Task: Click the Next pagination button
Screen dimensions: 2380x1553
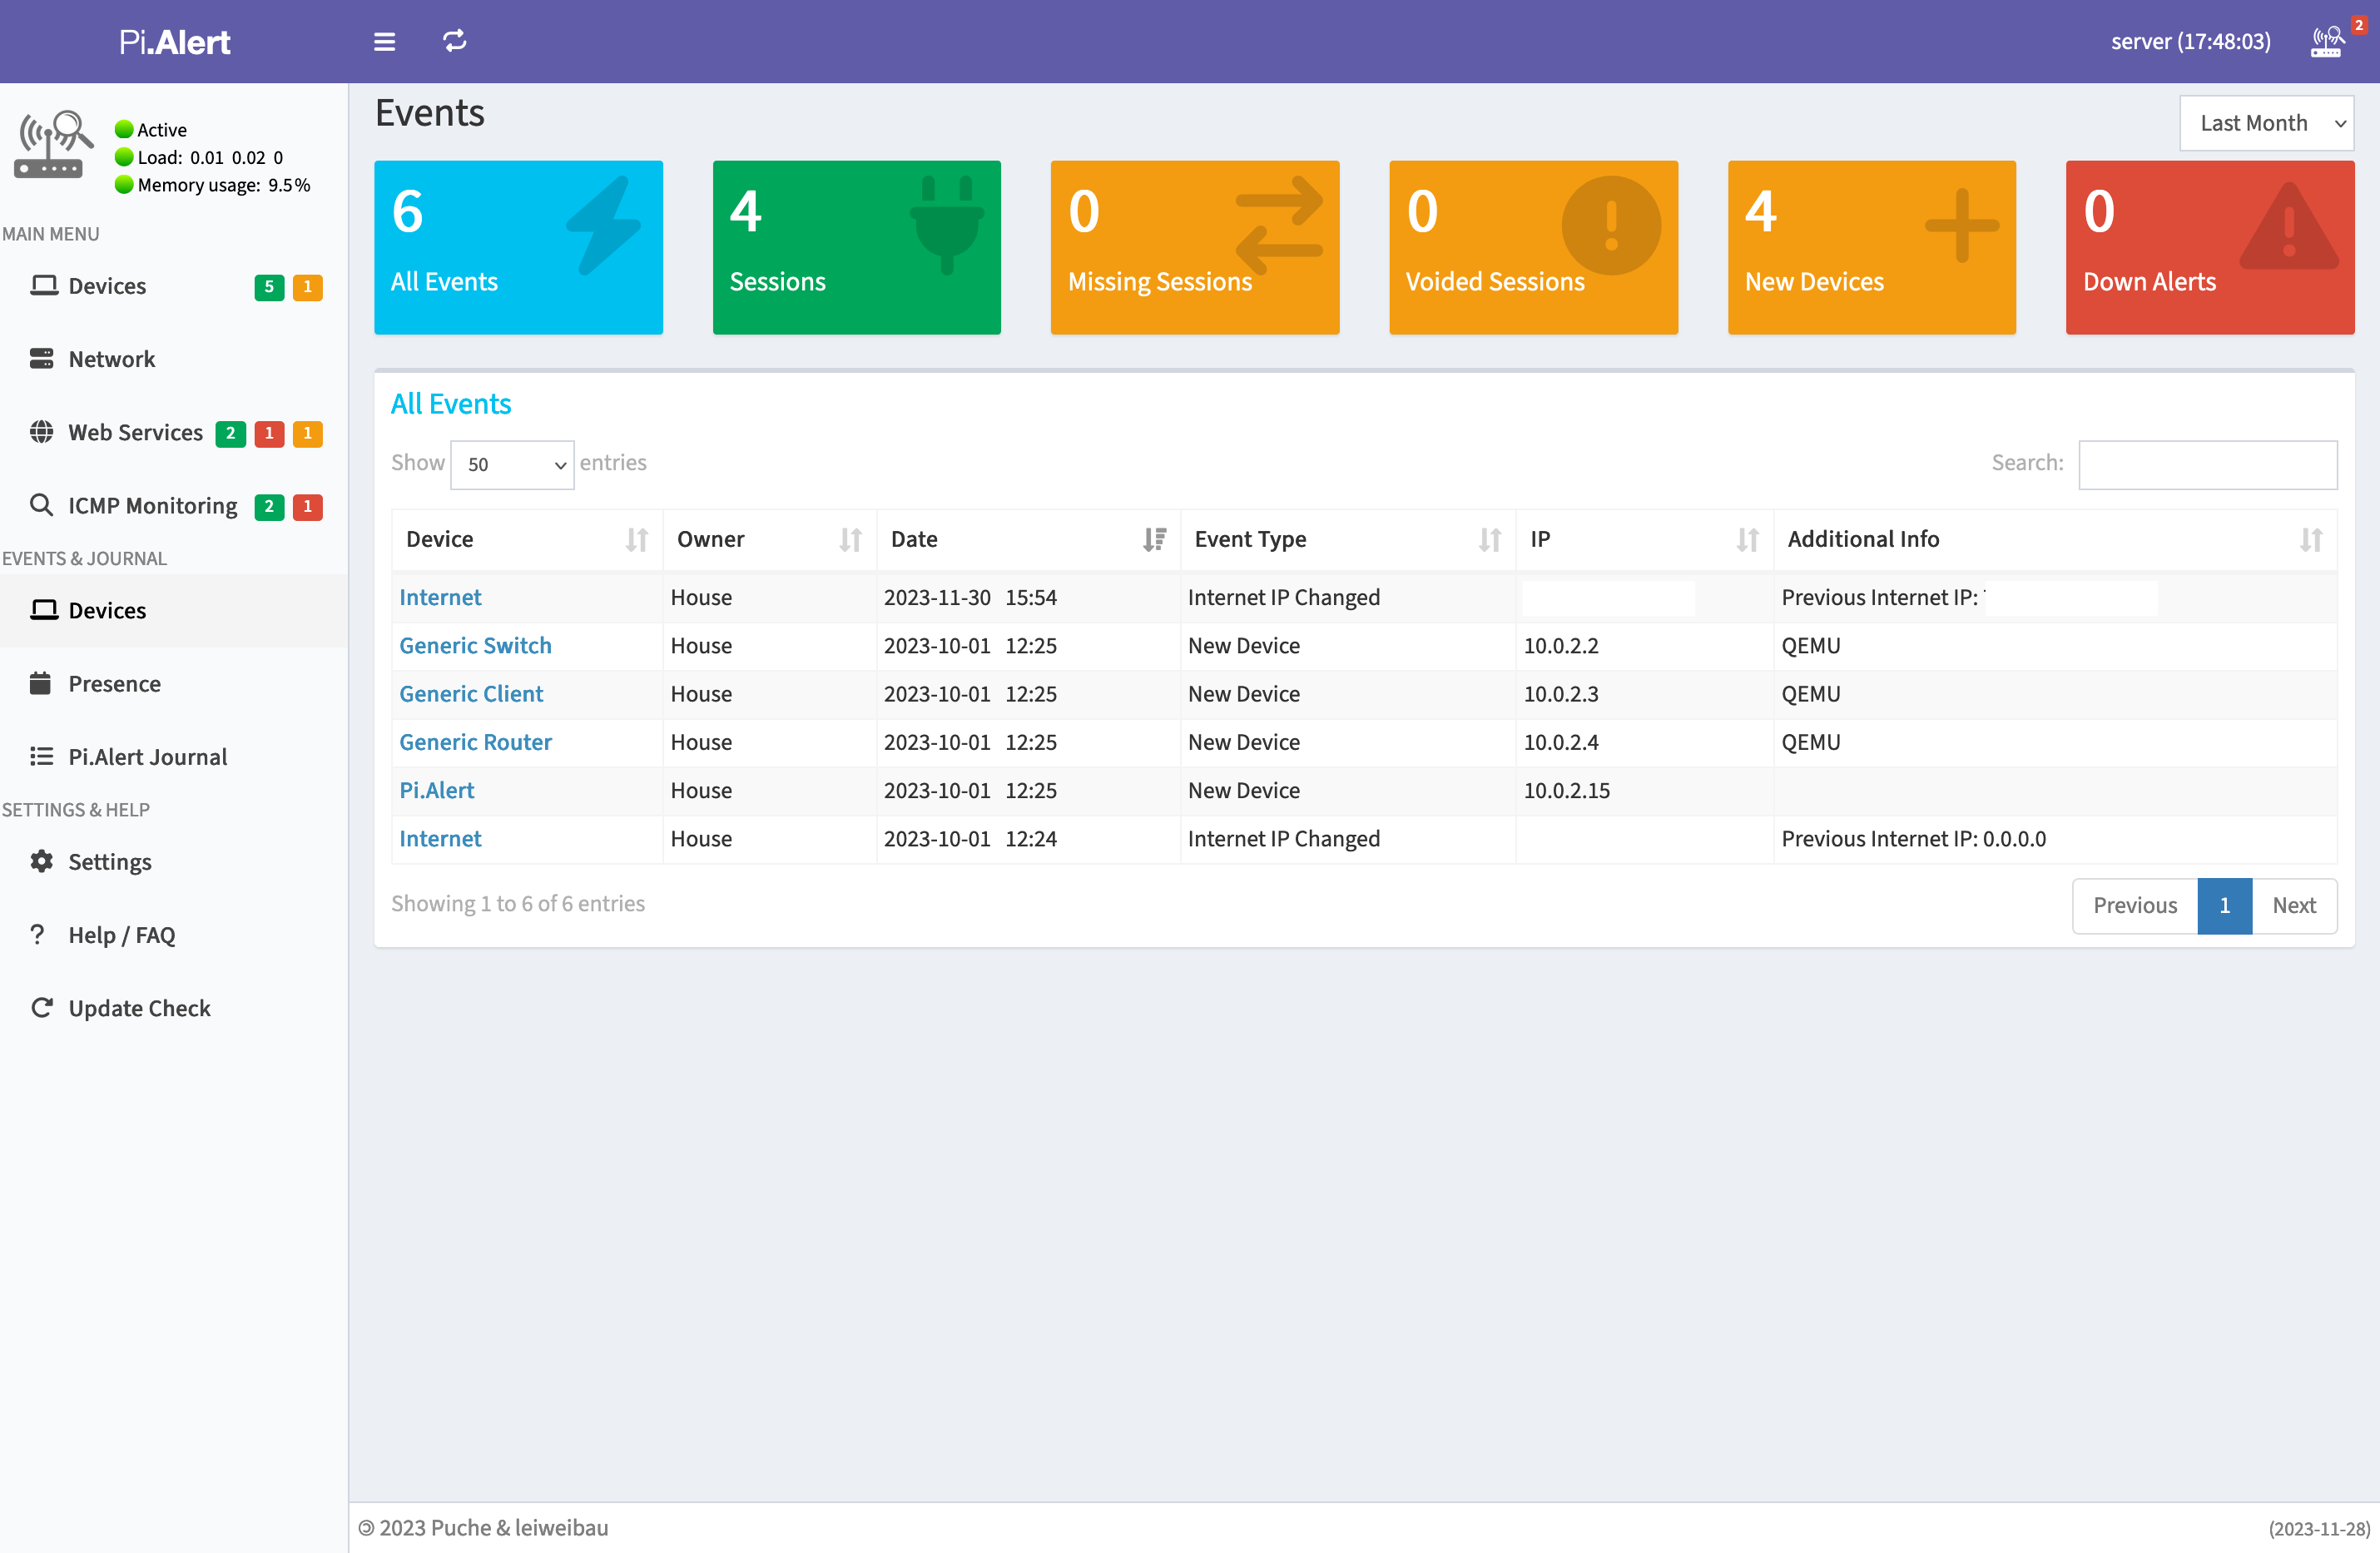Action: (x=2293, y=902)
